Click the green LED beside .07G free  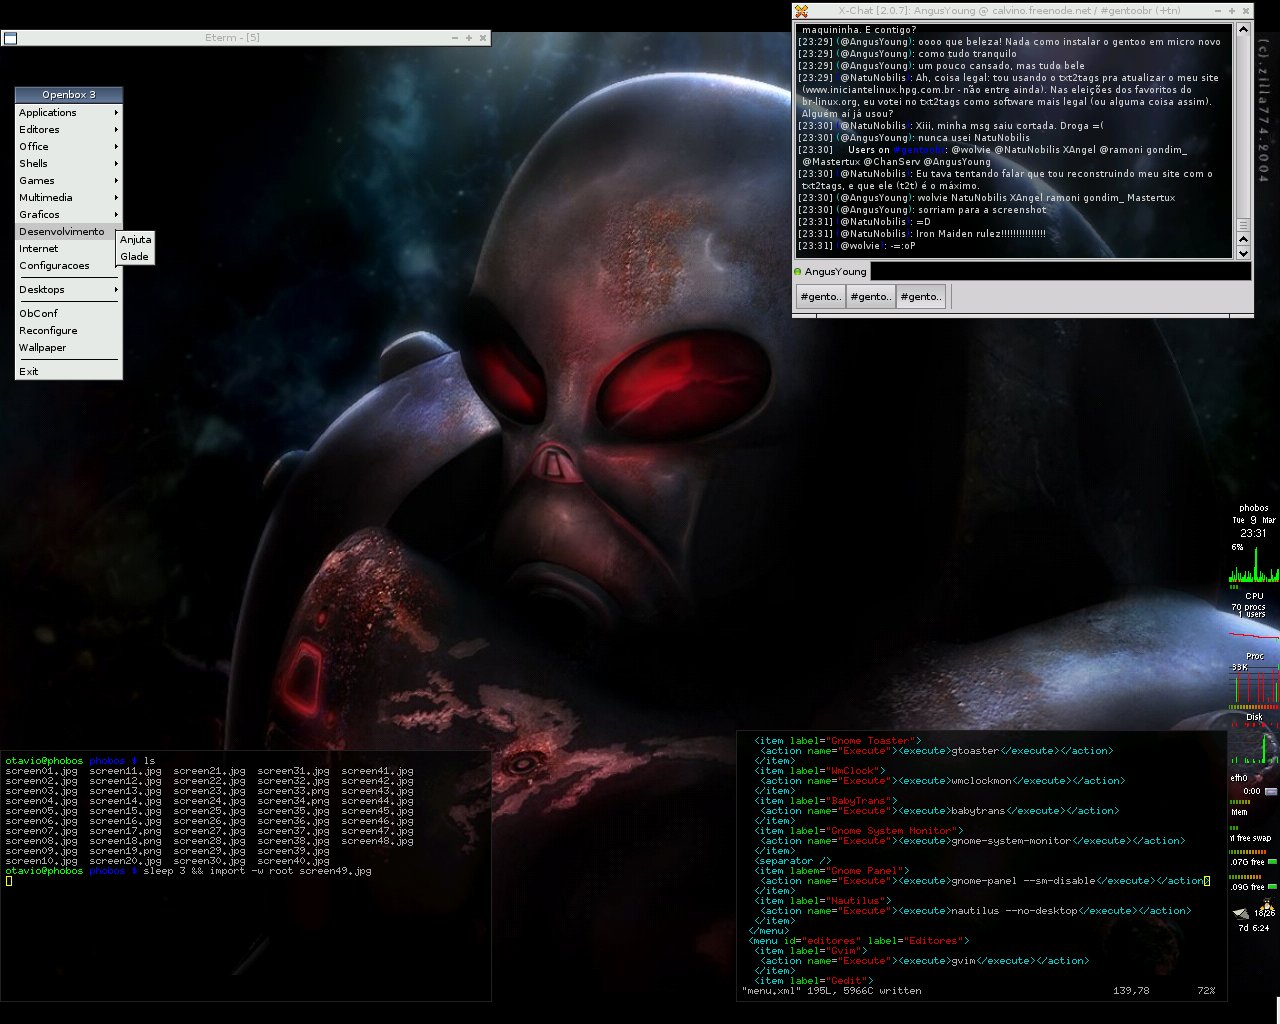coord(1273,861)
